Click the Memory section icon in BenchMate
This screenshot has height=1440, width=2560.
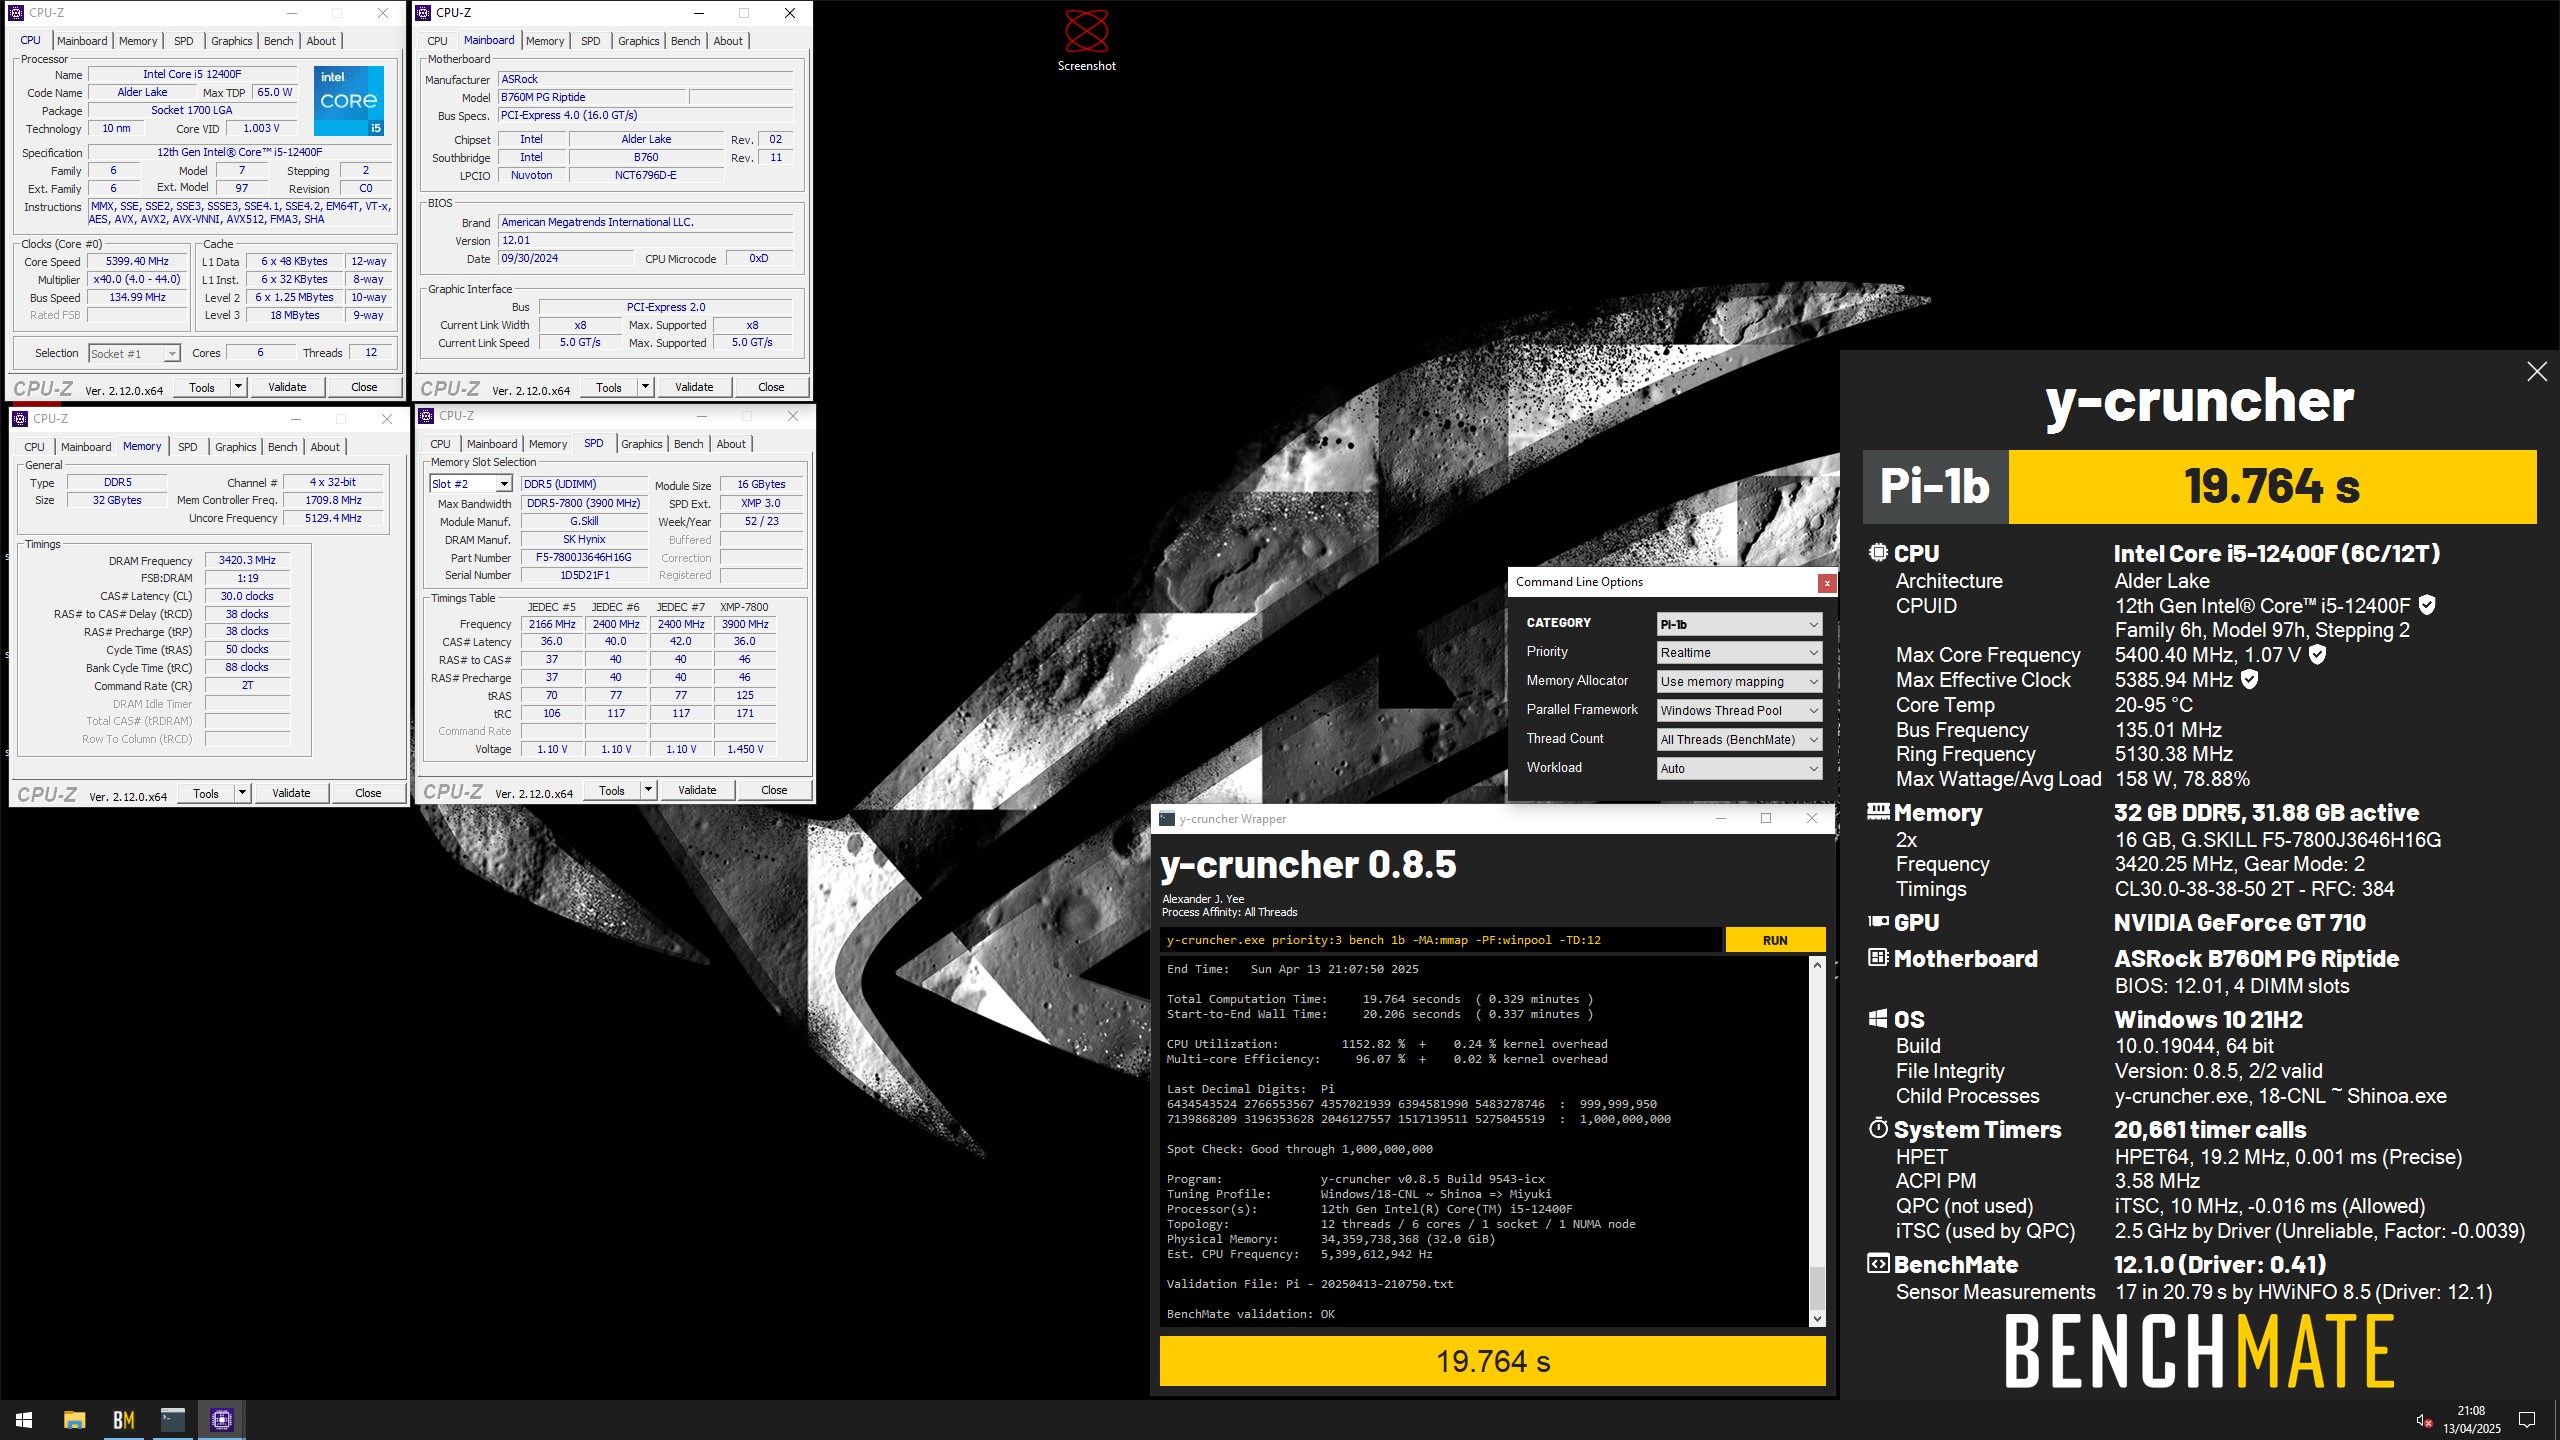coord(1878,812)
